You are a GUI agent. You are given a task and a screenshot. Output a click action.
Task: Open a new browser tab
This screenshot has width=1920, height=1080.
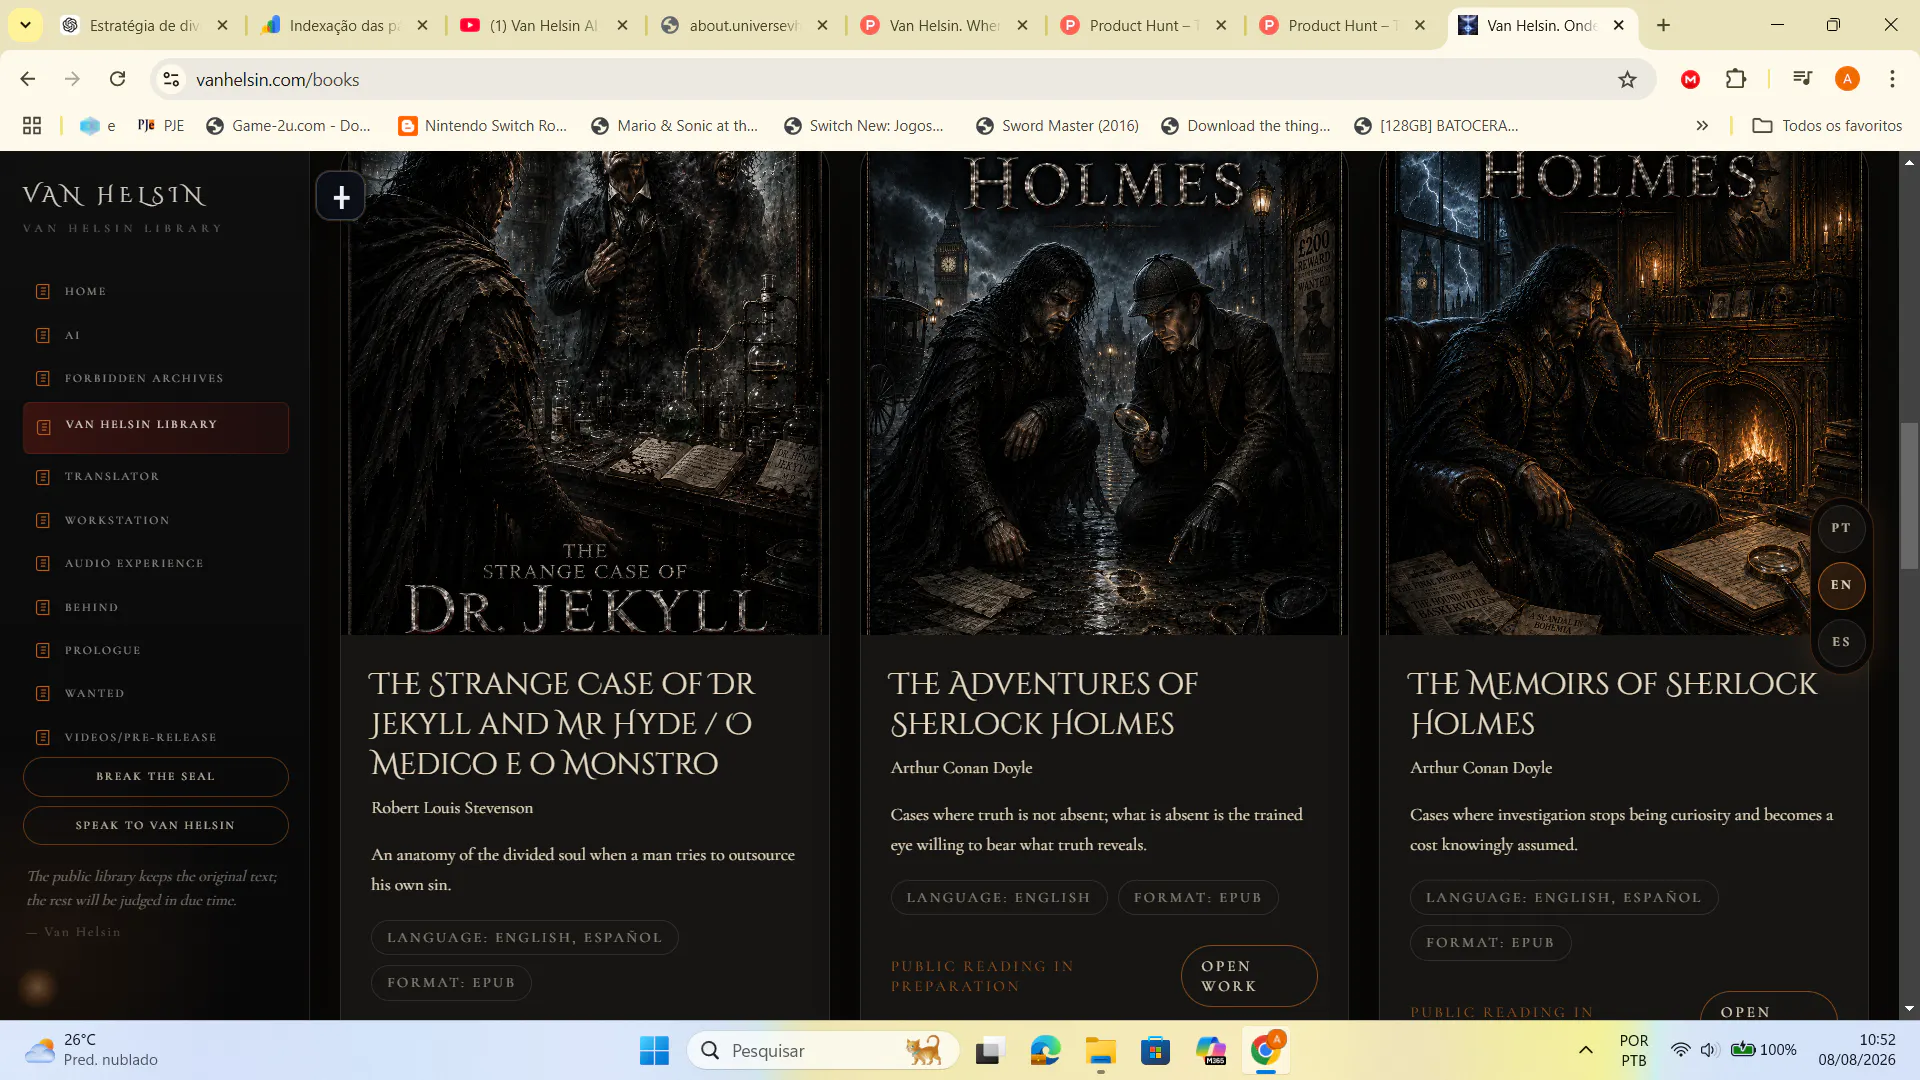[x=1664, y=25]
